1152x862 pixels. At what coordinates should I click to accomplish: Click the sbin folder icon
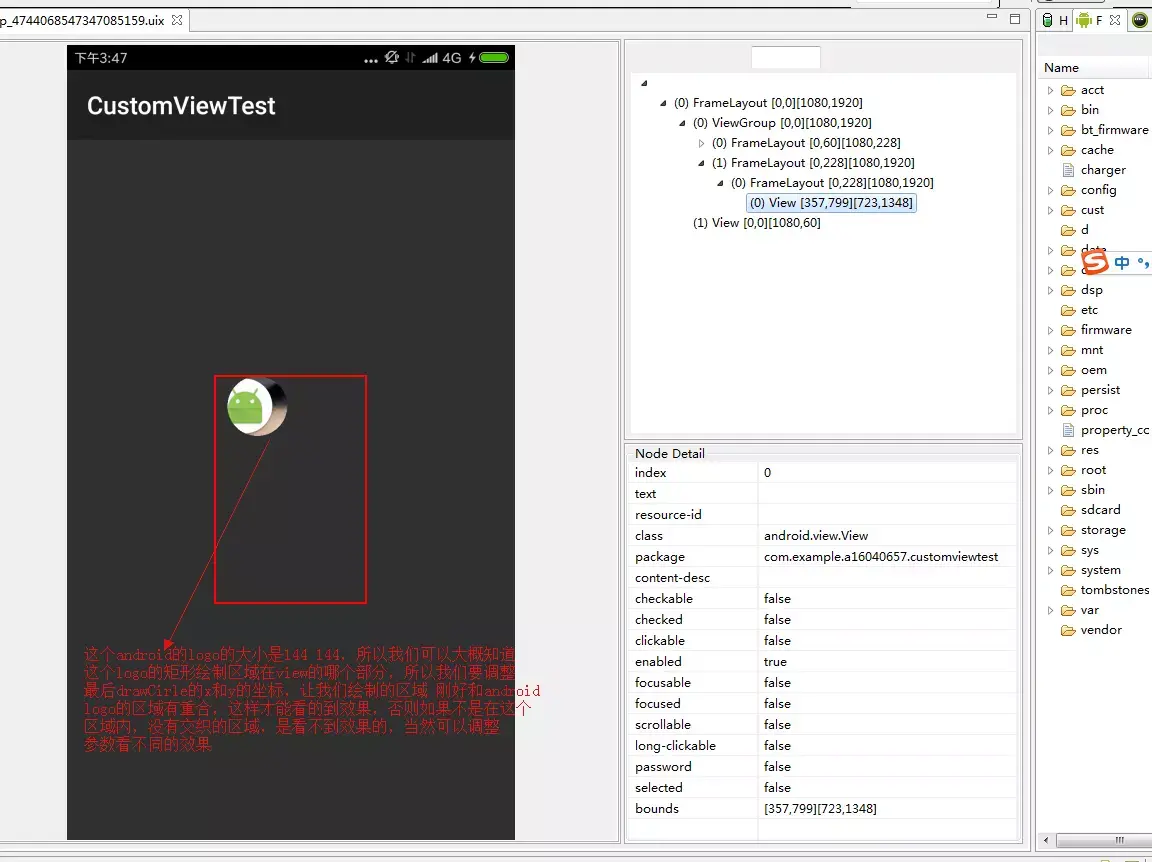tap(1068, 490)
